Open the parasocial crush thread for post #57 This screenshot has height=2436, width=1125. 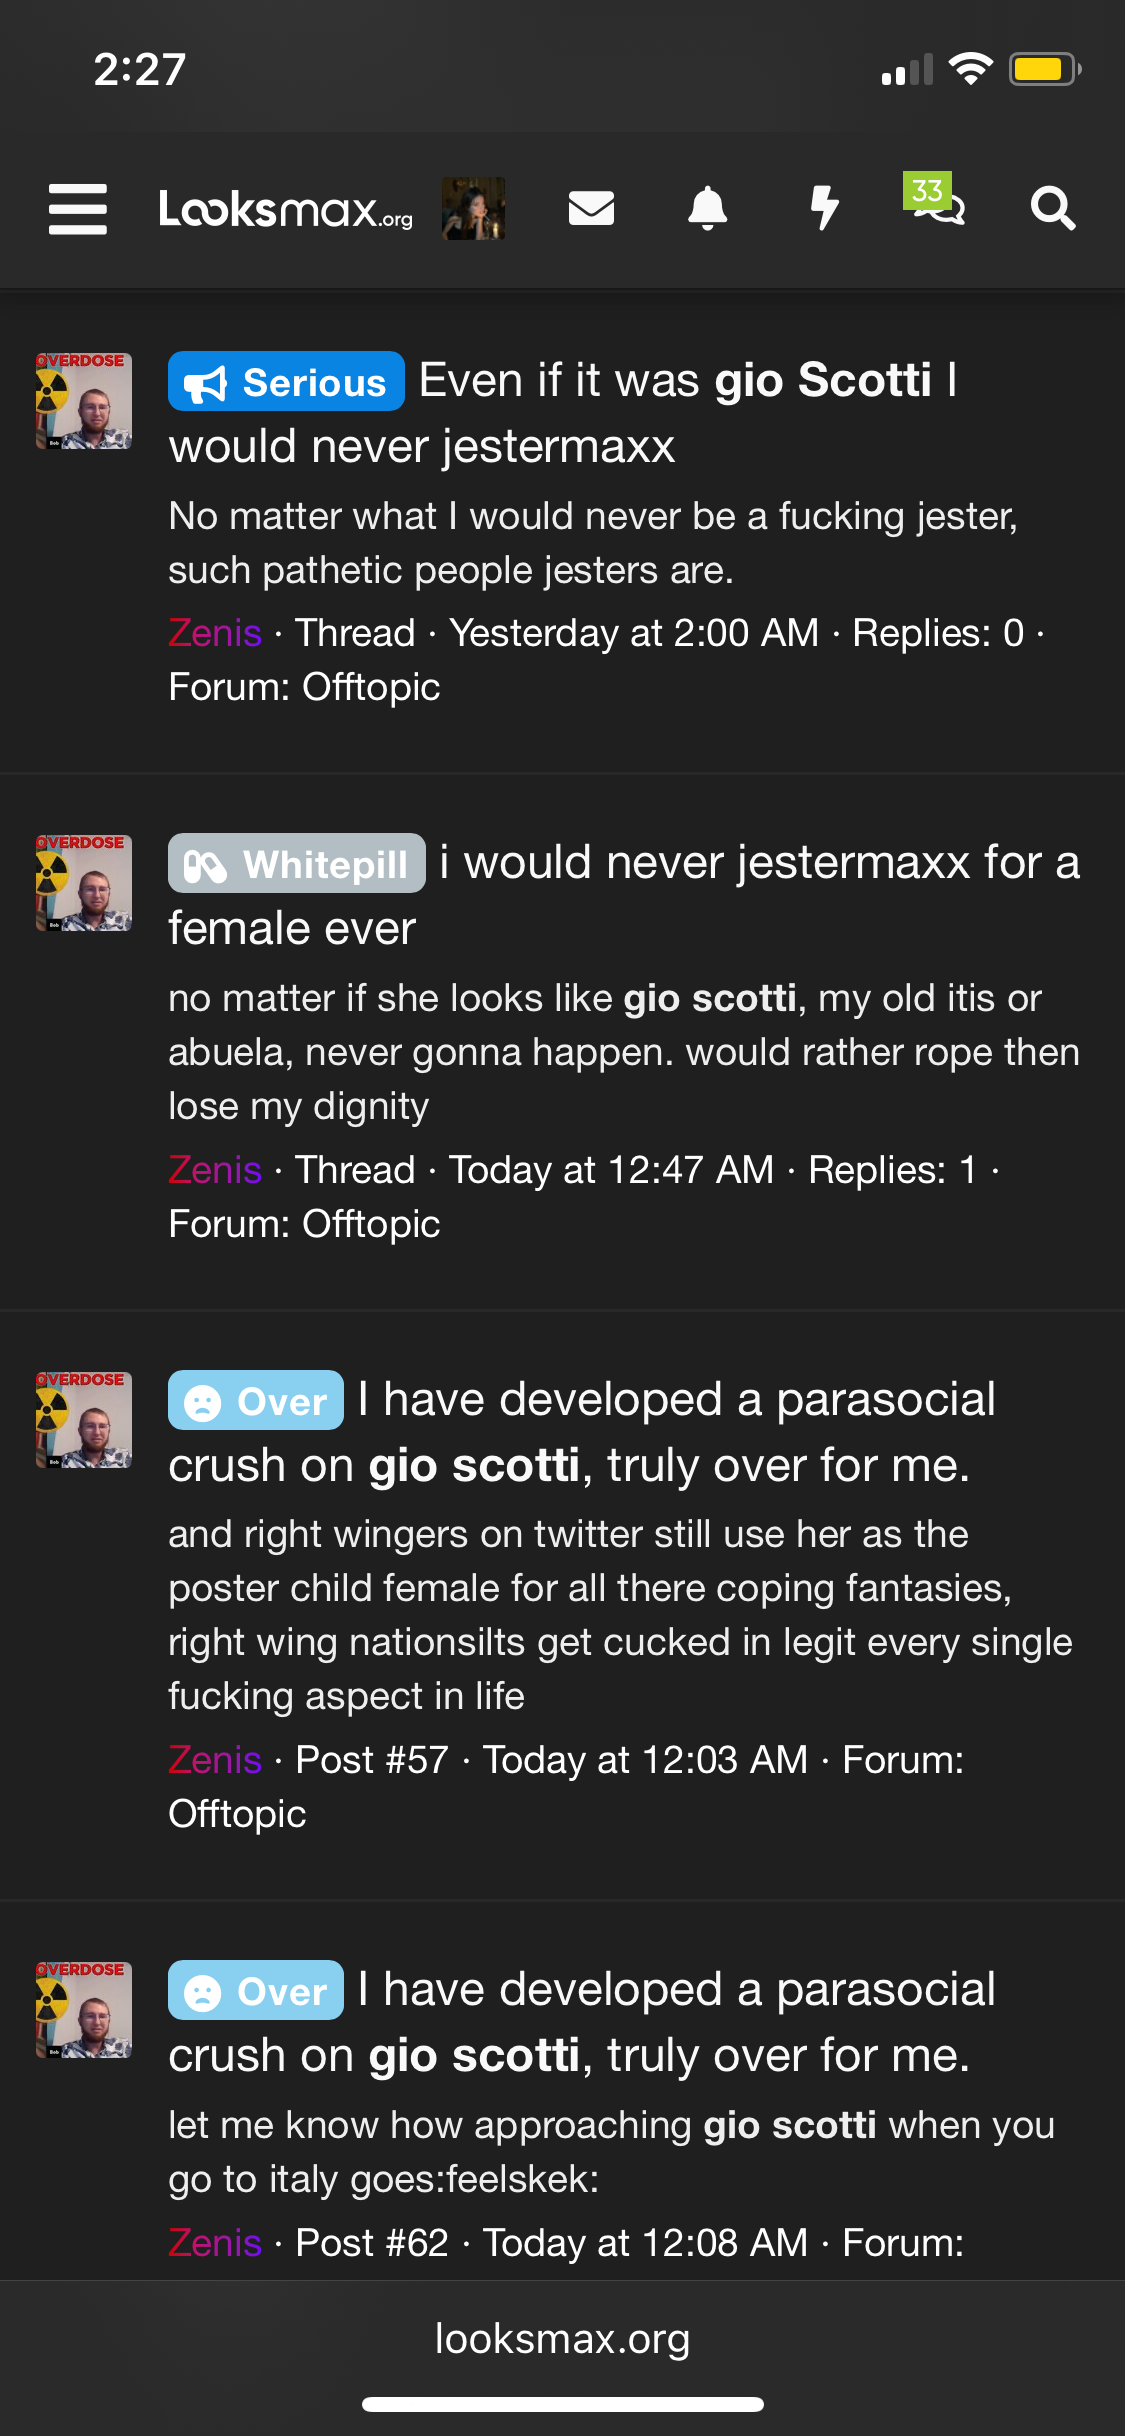click(582, 1432)
